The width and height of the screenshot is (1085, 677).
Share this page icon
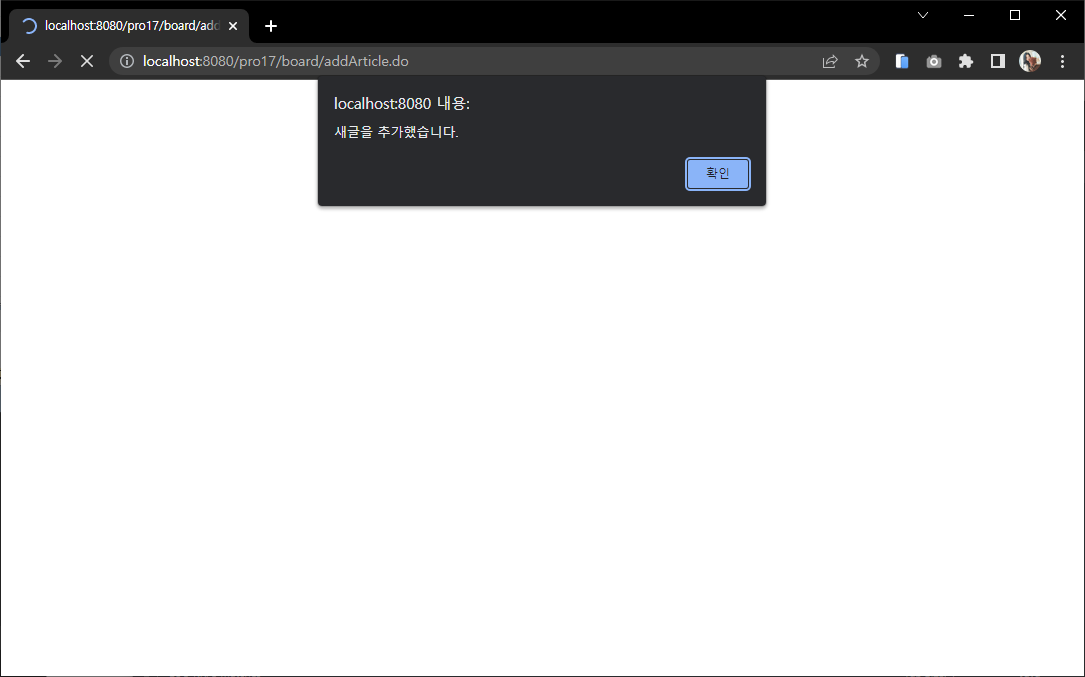pos(830,62)
